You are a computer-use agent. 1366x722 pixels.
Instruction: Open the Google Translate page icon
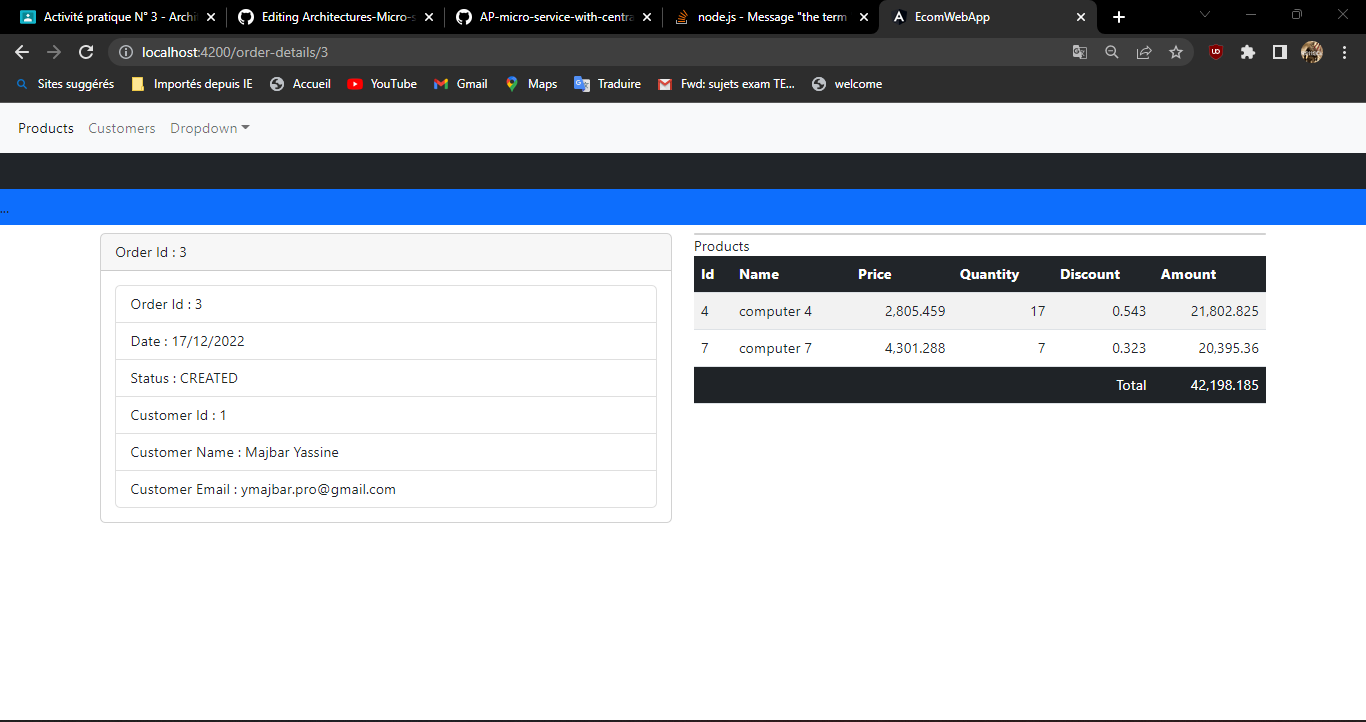point(1080,52)
